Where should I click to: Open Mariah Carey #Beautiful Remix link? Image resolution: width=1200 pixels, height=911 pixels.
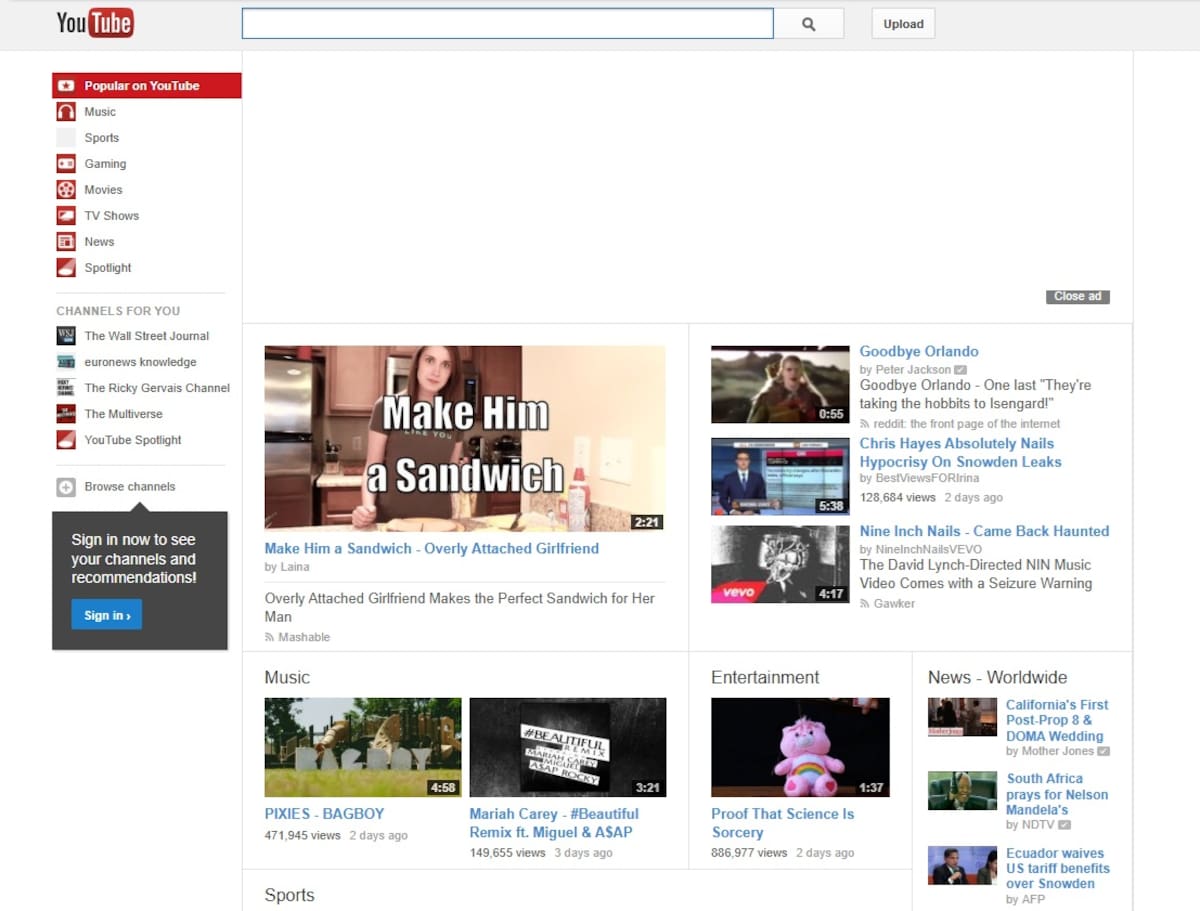(554, 823)
